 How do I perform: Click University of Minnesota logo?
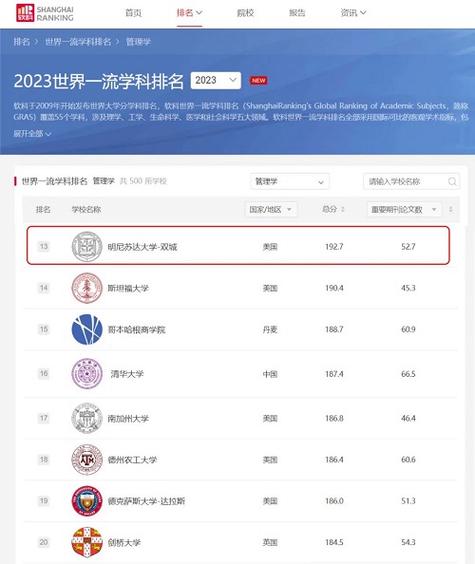click(x=87, y=246)
